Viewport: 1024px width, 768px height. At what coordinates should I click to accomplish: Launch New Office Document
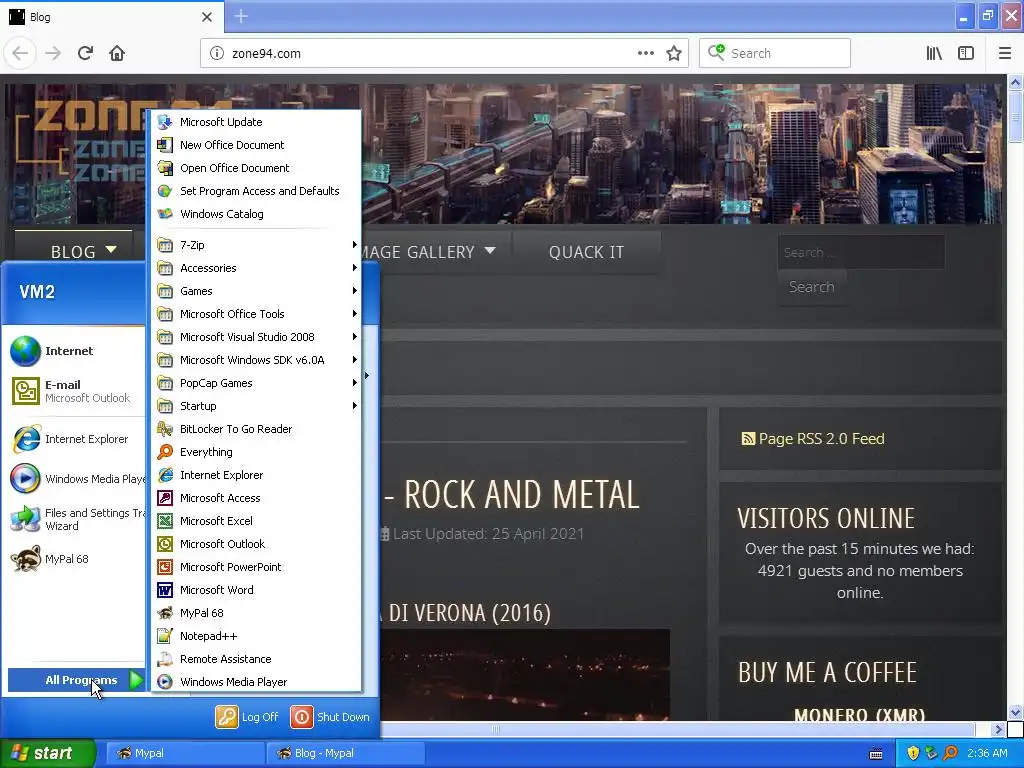pos(256,145)
